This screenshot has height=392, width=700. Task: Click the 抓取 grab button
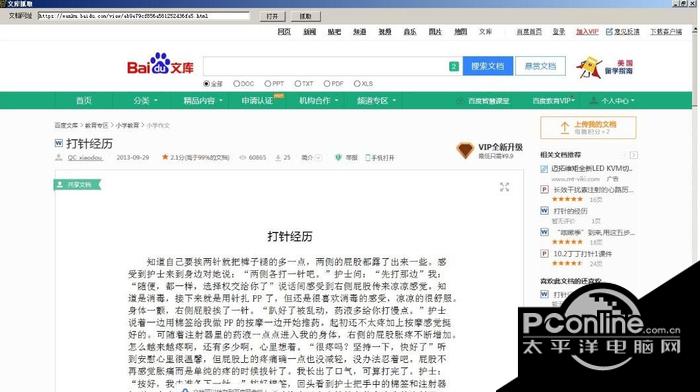pyautogui.click(x=305, y=16)
